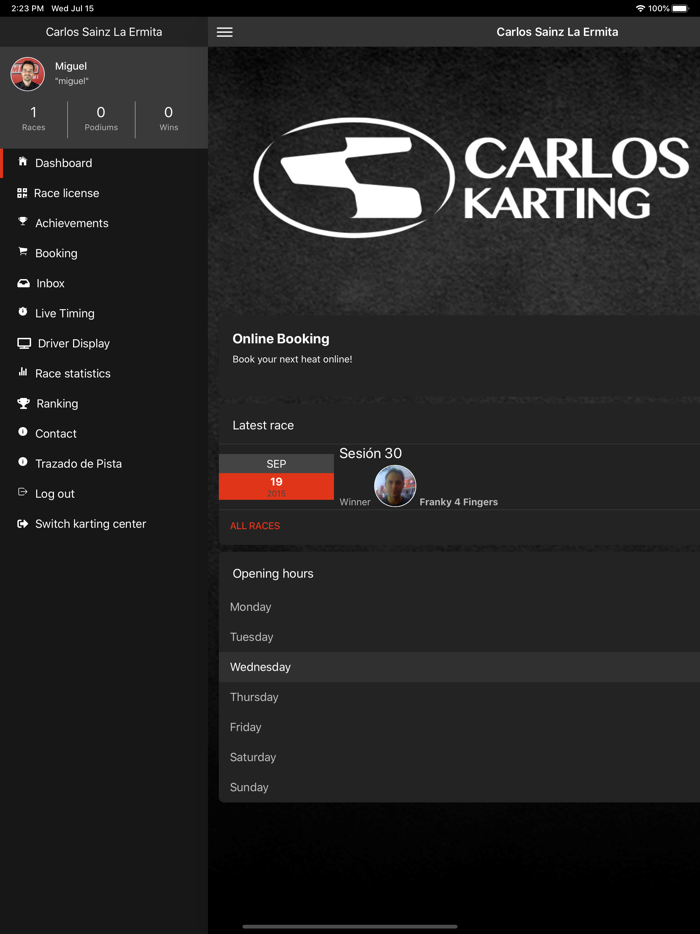Click the Contact info icon

(23, 432)
